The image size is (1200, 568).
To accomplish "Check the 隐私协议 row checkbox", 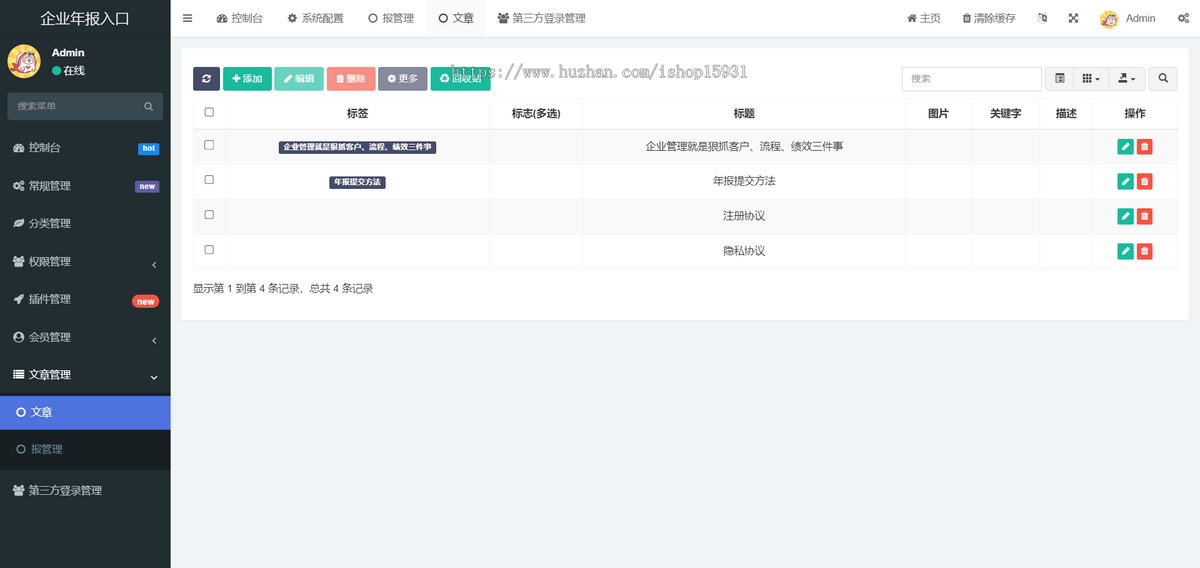I will [209, 250].
